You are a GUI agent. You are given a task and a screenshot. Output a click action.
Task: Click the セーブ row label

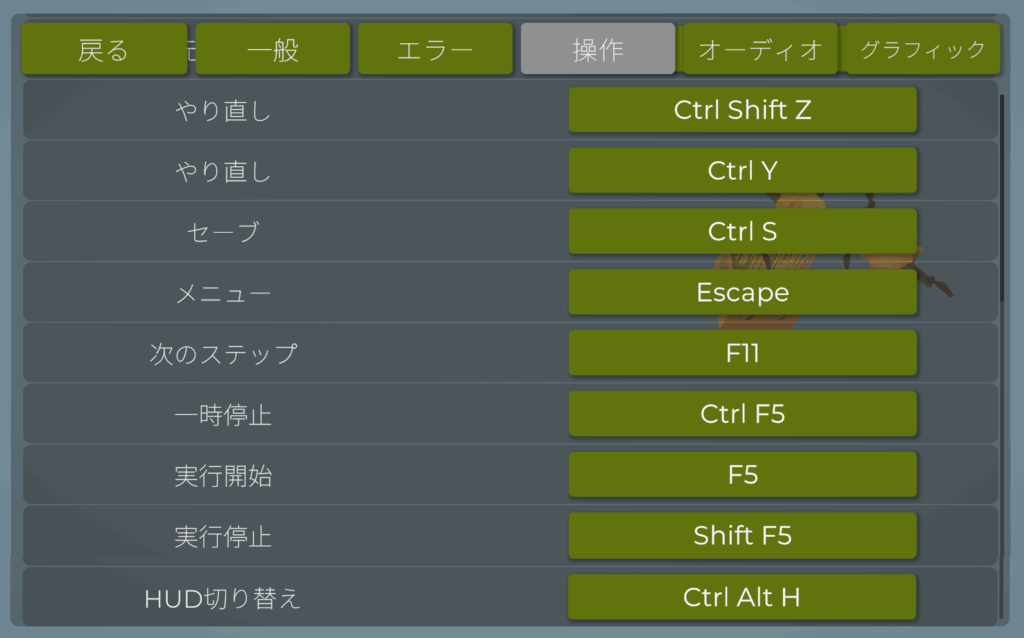pos(223,232)
